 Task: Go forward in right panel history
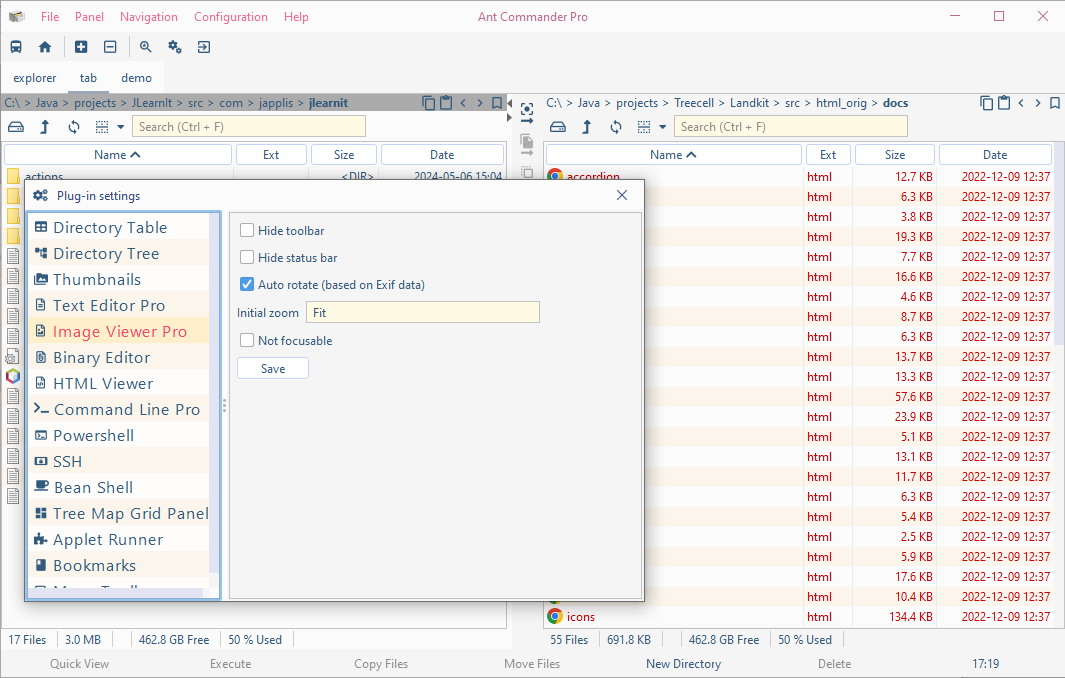click(x=1038, y=103)
